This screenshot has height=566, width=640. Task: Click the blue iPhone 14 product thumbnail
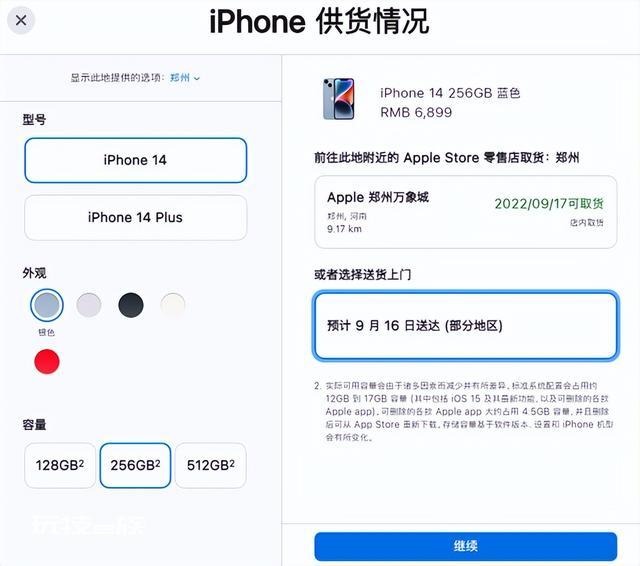tap(338, 99)
